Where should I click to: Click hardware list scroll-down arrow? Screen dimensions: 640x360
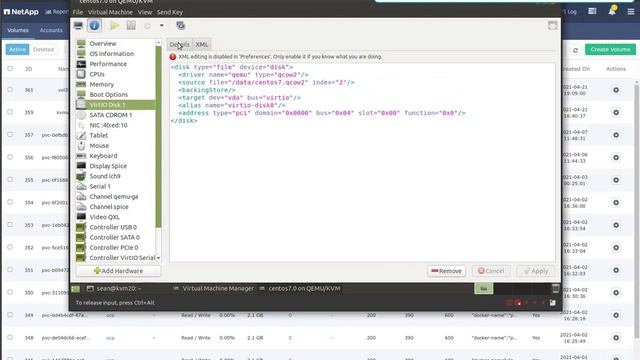coord(158,258)
